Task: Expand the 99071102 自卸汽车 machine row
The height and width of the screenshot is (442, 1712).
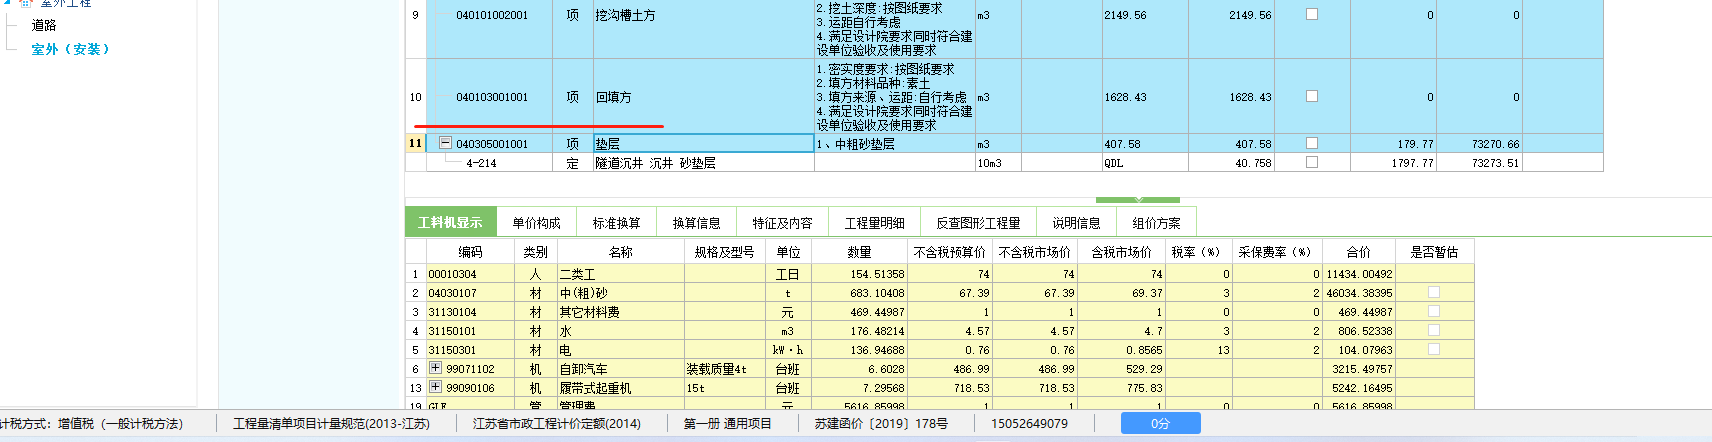Action: pyautogui.click(x=435, y=368)
